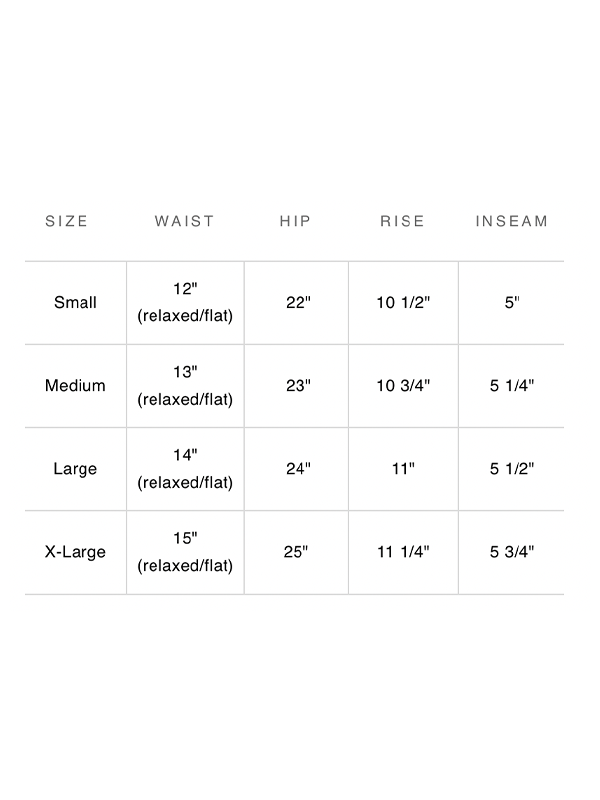
Task: Click the WAIST column header
Action: pyautogui.click(x=185, y=221)
